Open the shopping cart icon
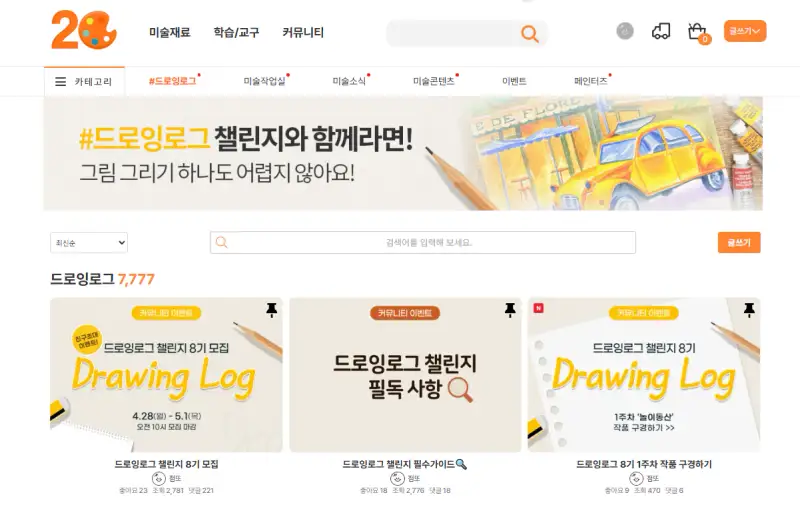 697,32
